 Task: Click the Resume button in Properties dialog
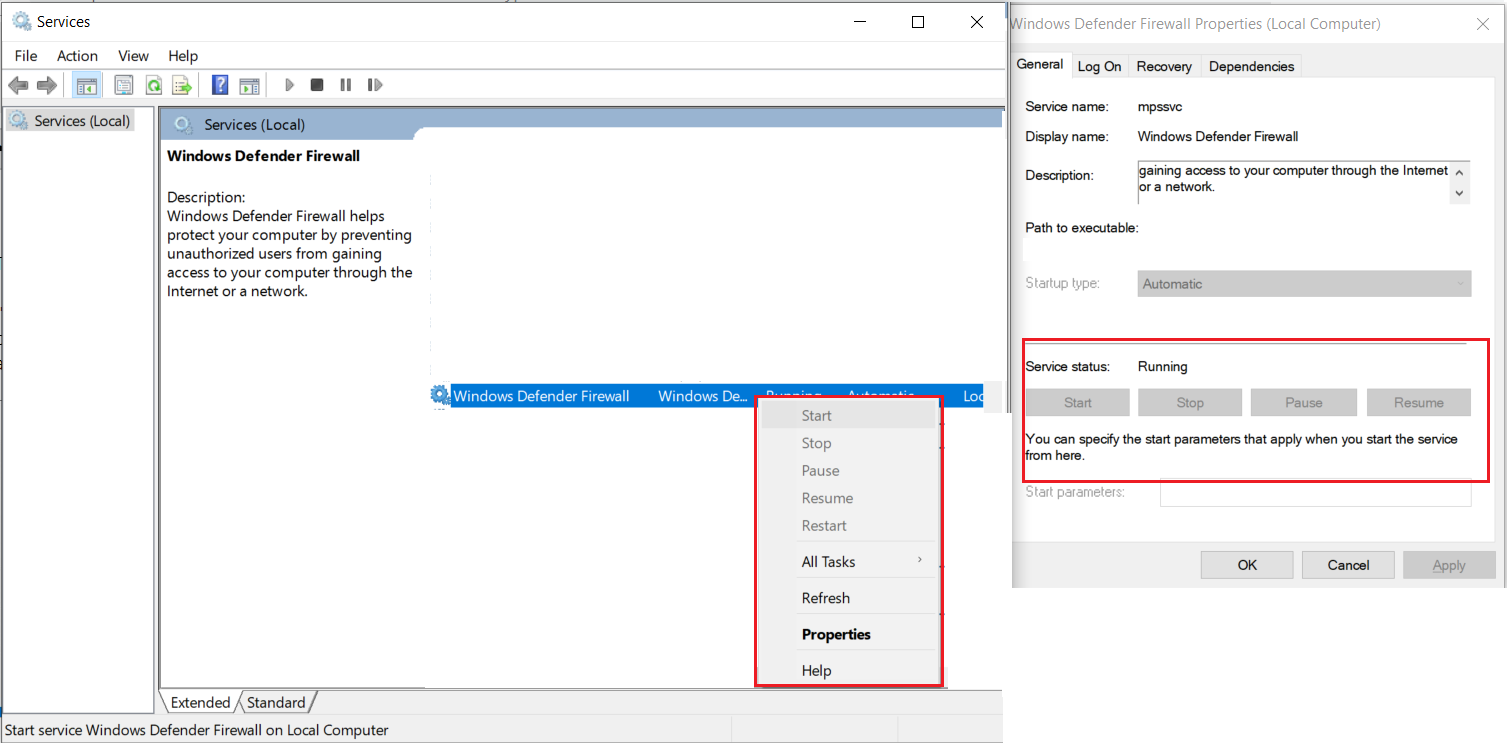(1419, 403)
